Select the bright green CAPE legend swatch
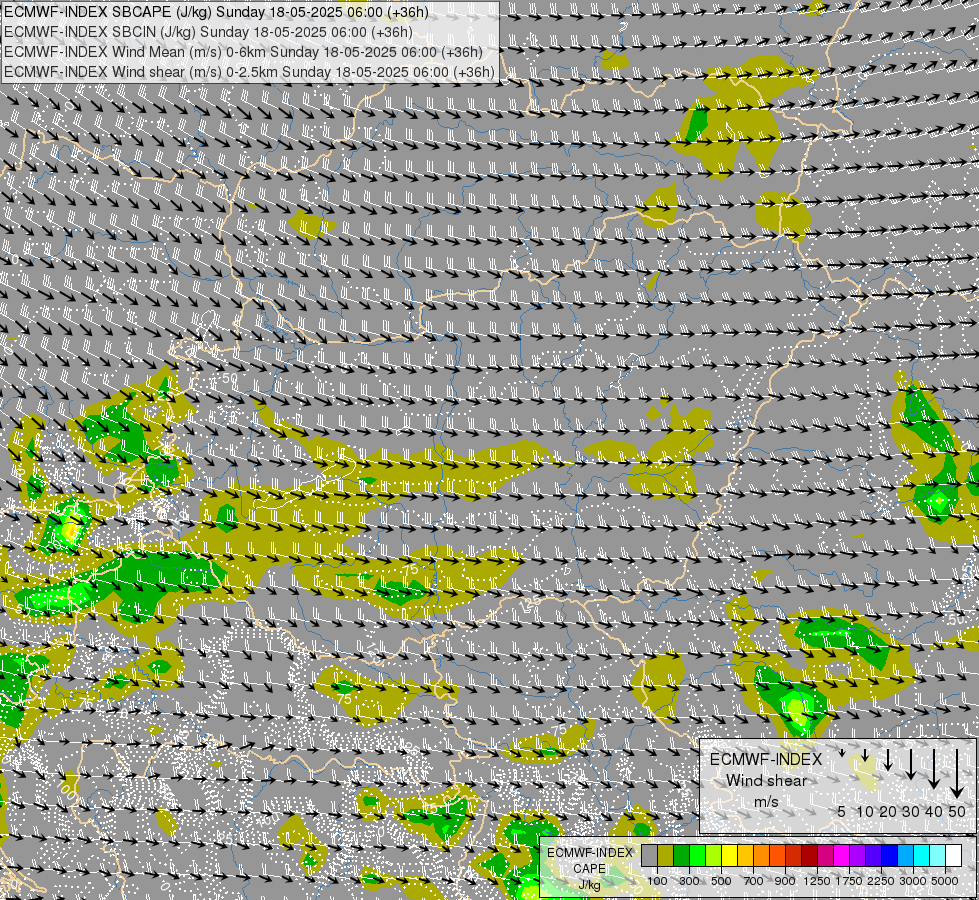Viewport: 979px width, 900px height. [x=697, y=855]
